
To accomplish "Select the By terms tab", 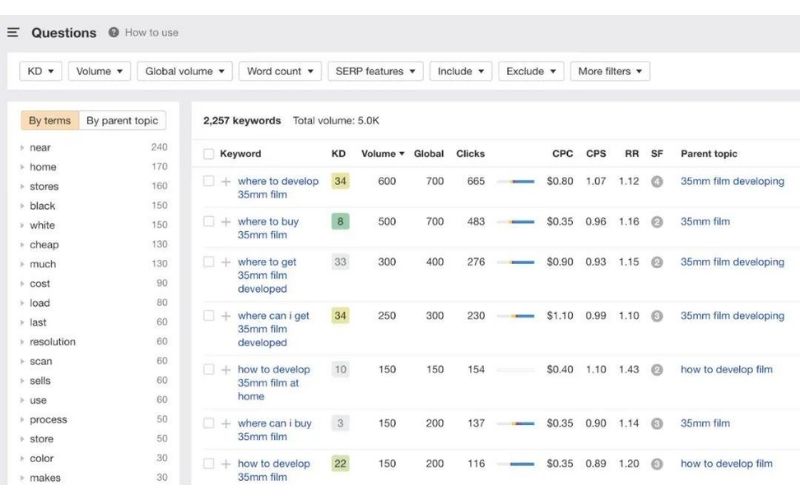I will [50, 120].
